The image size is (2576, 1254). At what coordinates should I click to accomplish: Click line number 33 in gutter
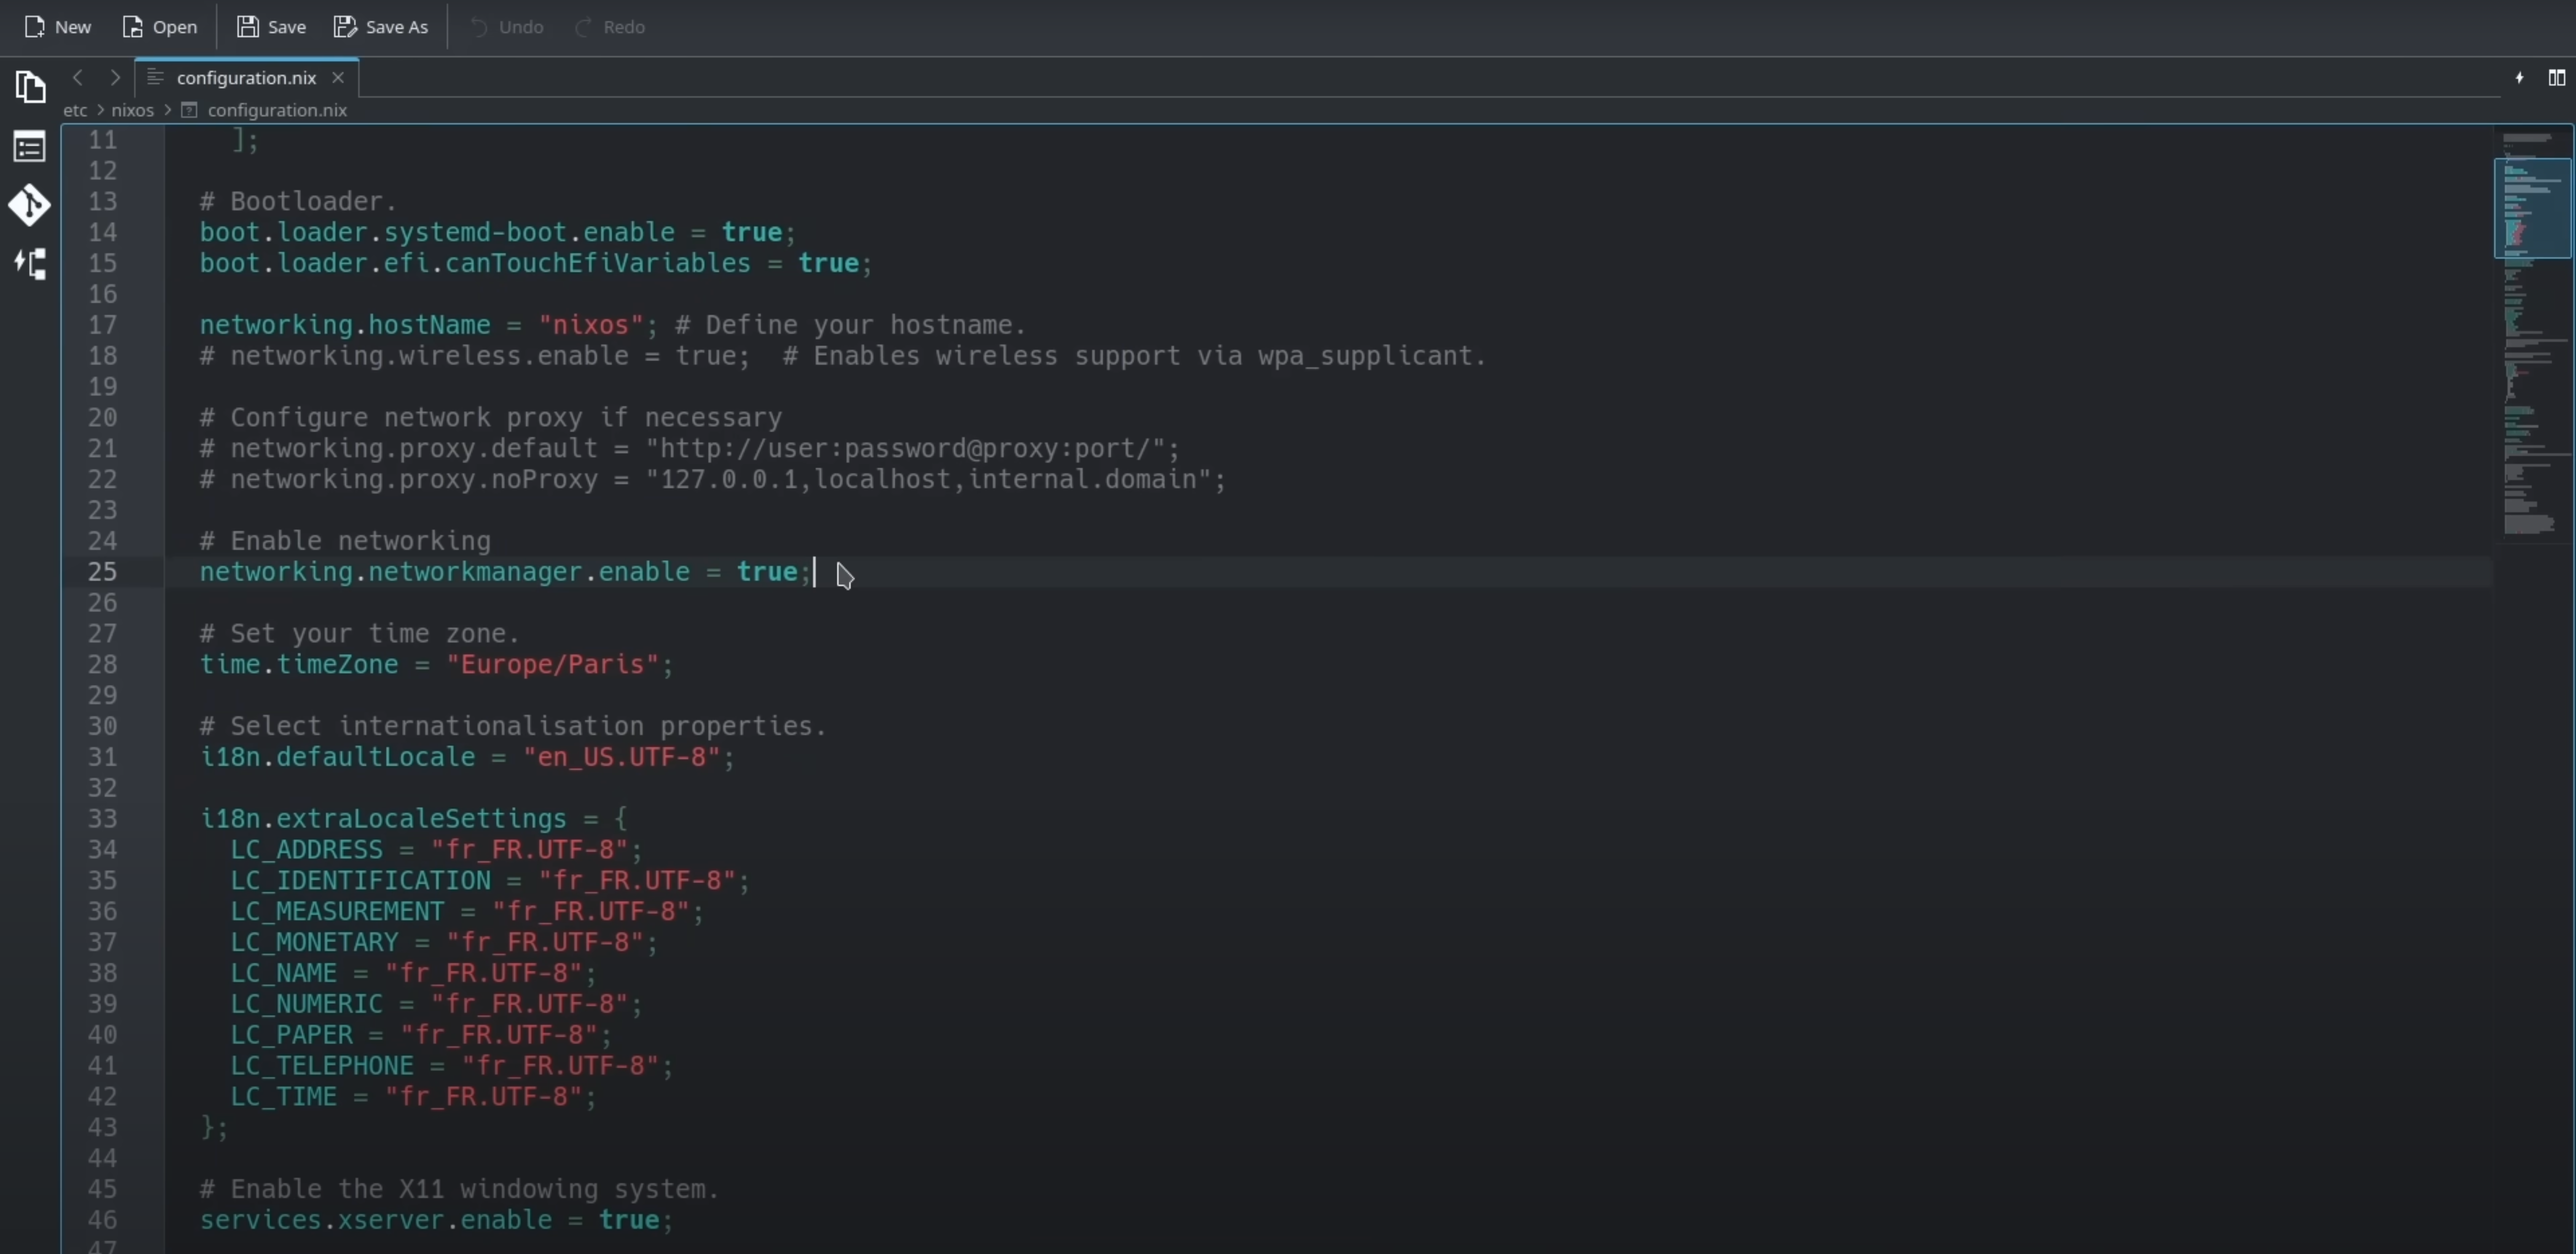103,819
